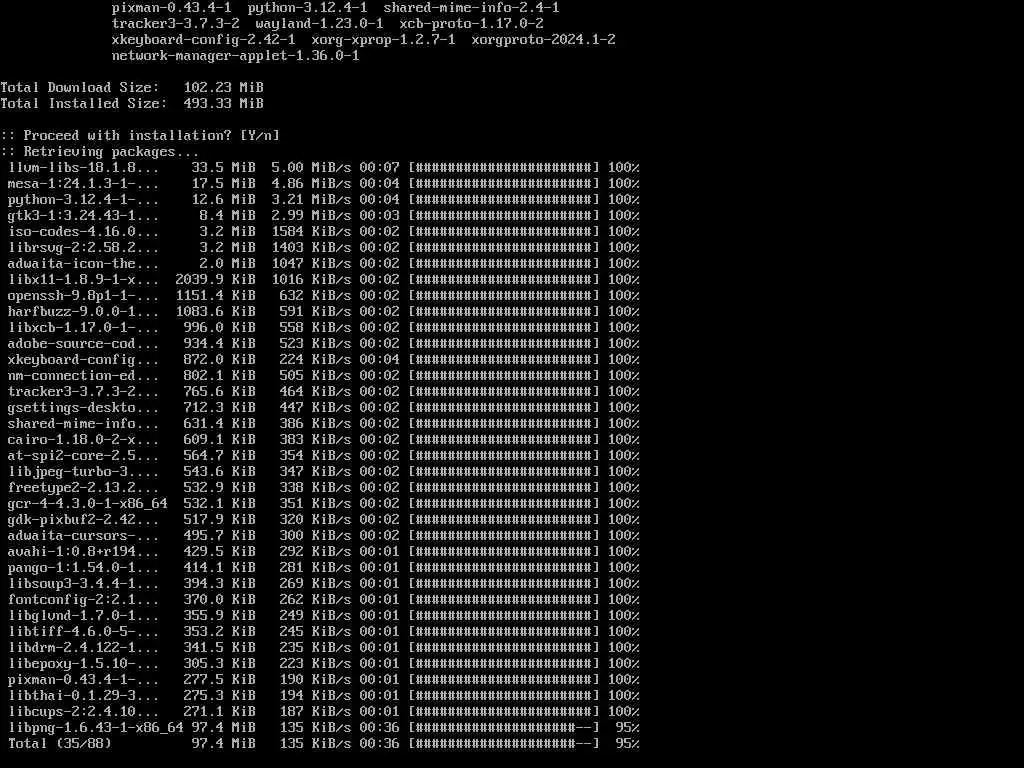Select the gtk3-1:3.24.43-1 row
The image size is (1024, 768).
(324, 216)
